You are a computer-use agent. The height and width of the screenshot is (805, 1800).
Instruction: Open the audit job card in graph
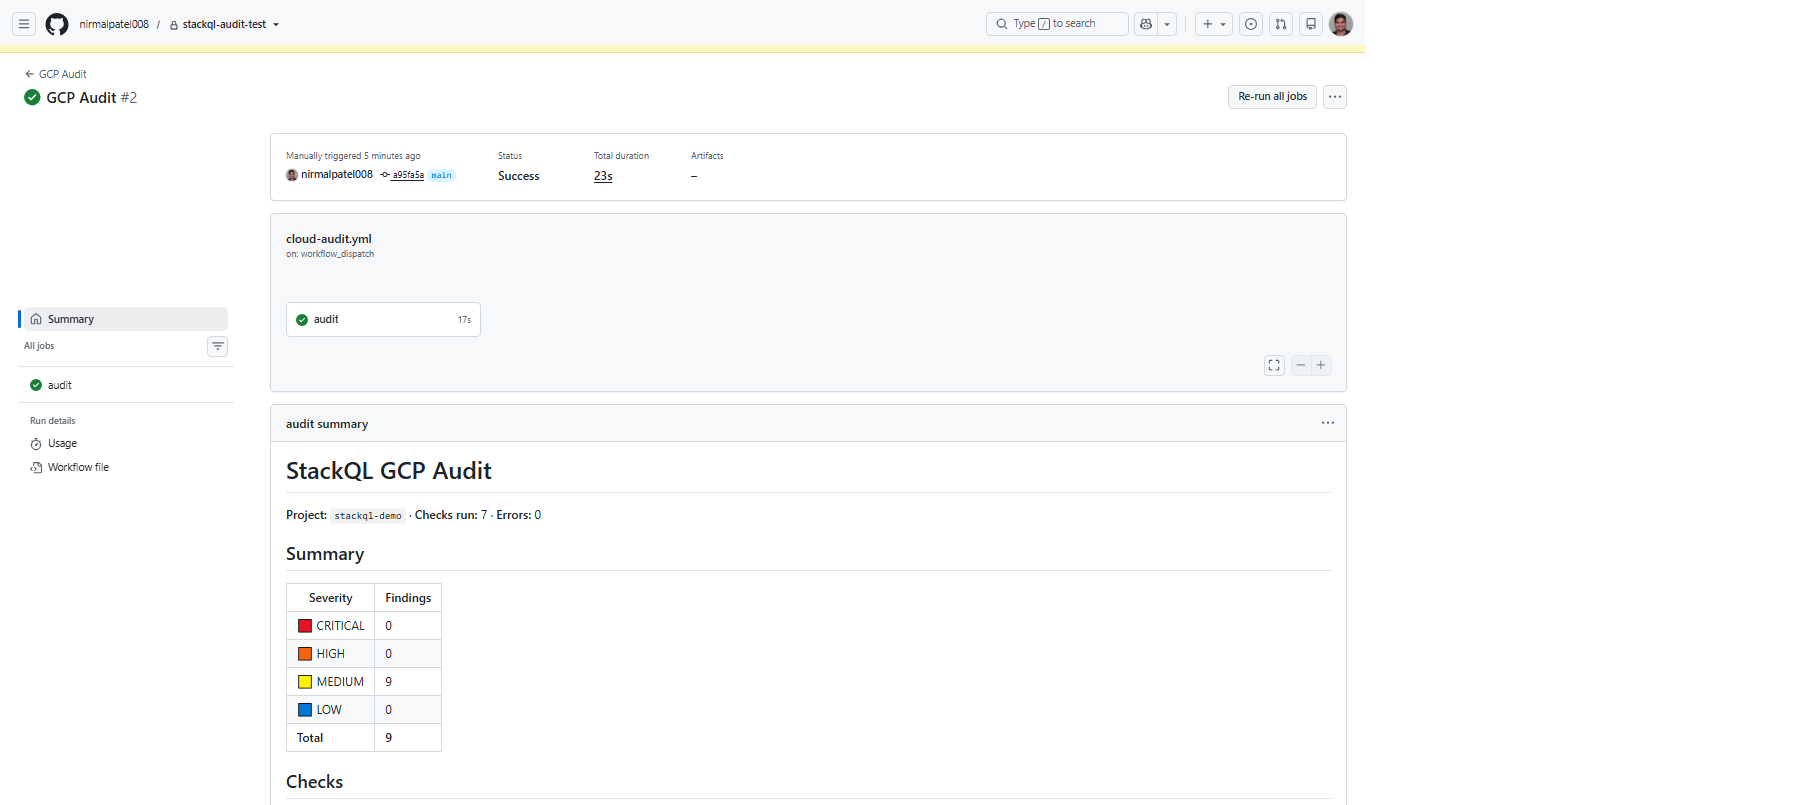(x=383, y=320)
